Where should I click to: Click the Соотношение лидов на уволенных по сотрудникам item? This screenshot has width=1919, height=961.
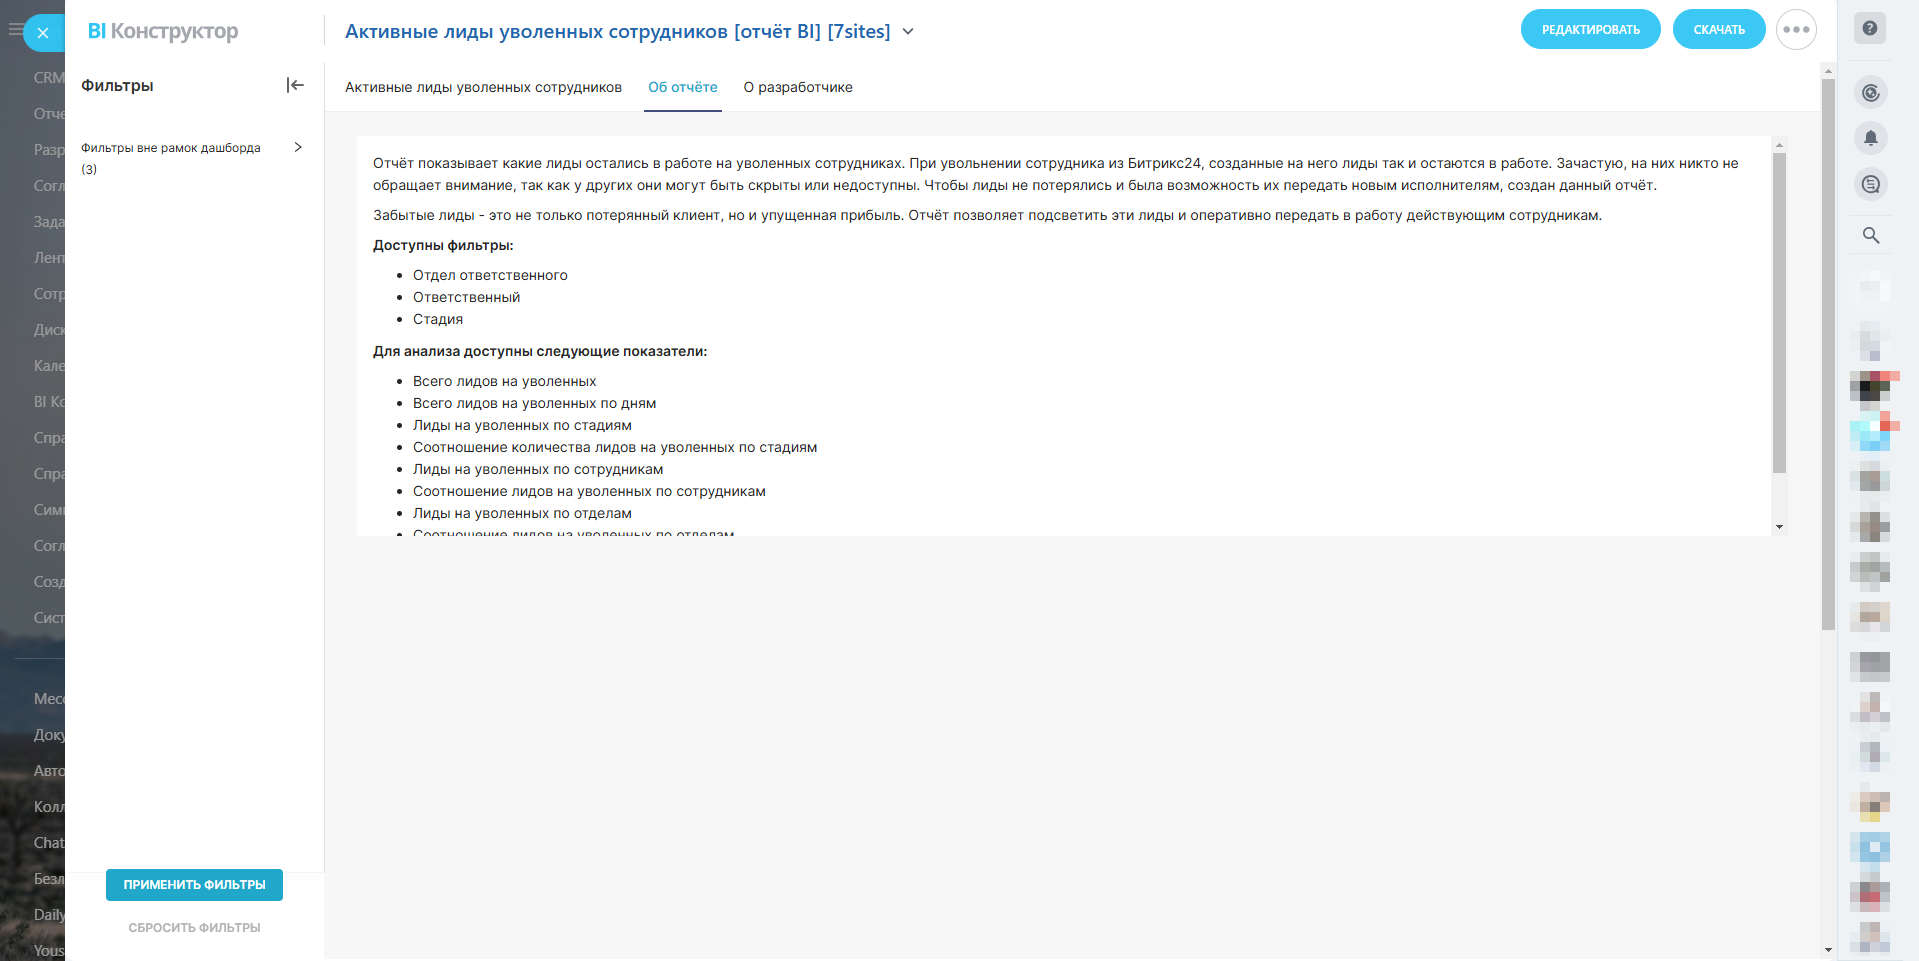[589, 491]
